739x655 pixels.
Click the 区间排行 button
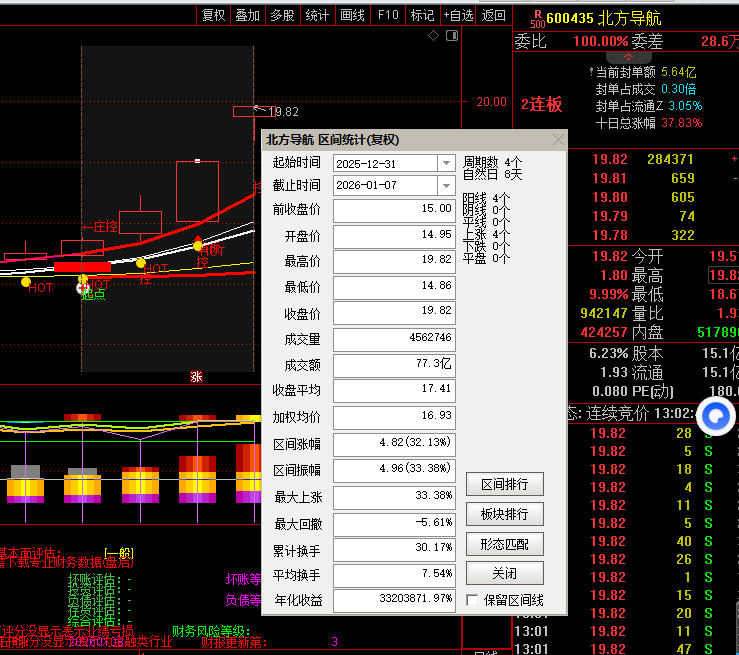pyautogui.click(x=505, y=485)
